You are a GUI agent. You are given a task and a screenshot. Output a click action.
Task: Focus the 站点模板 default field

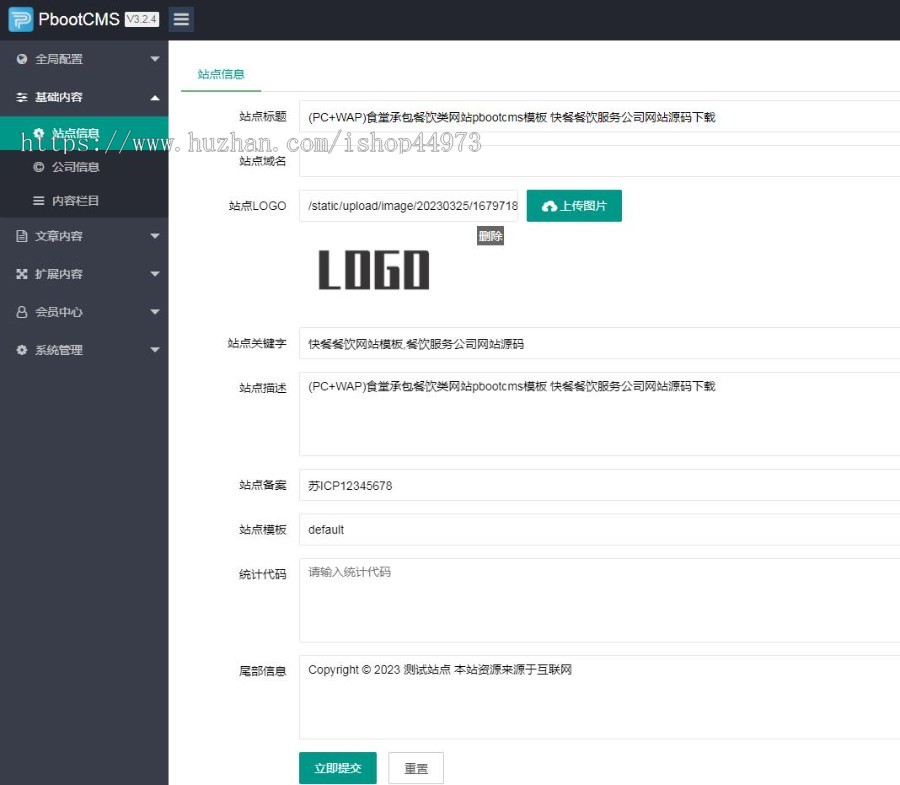pyautogui.click(x=599, y=530)
